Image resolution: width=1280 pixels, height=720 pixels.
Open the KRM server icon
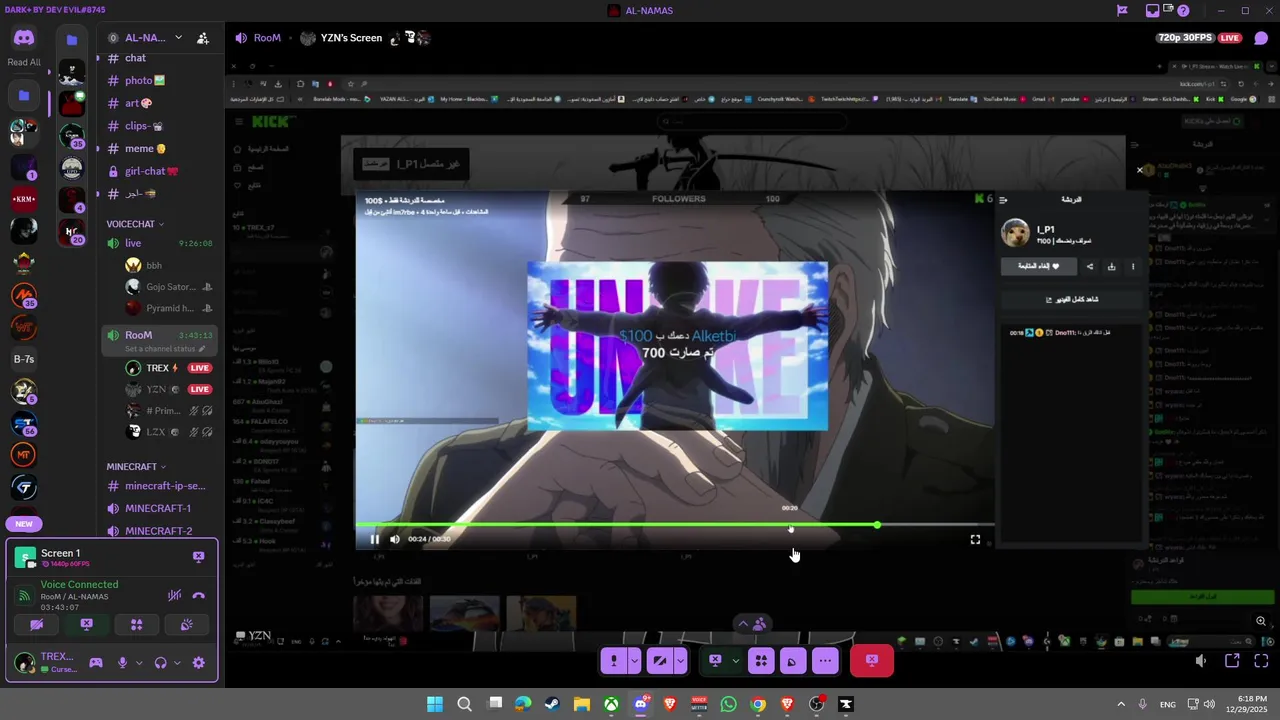coord(24,199)
